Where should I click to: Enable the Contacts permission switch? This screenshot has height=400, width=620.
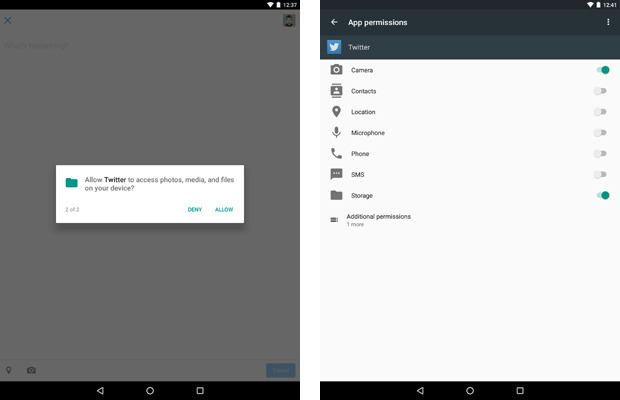click(600, 91)
